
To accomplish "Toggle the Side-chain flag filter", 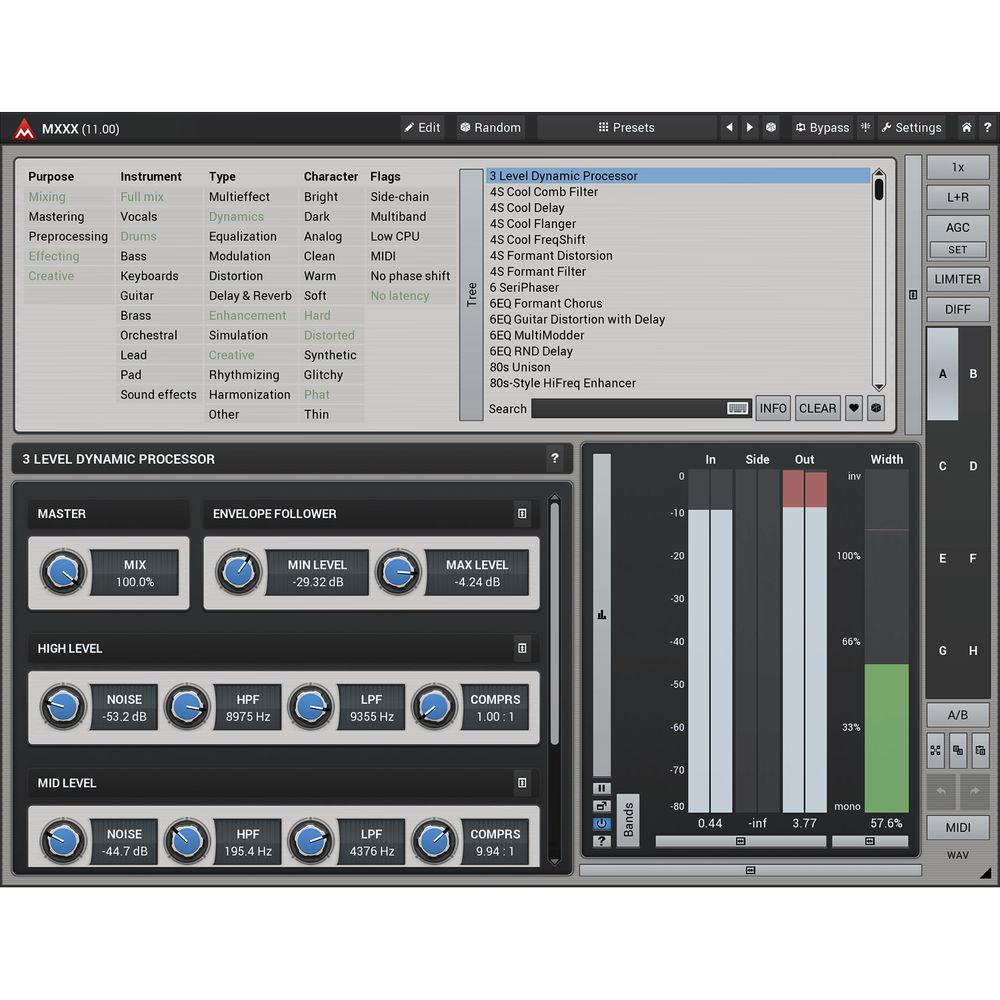I will [399, 197].
